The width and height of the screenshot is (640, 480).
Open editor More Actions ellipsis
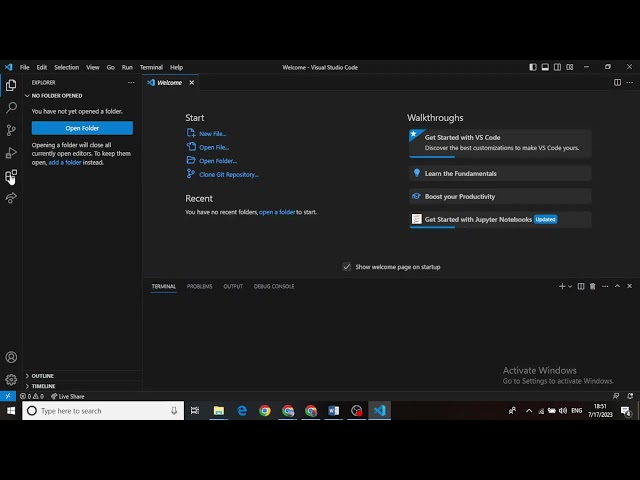629,82
